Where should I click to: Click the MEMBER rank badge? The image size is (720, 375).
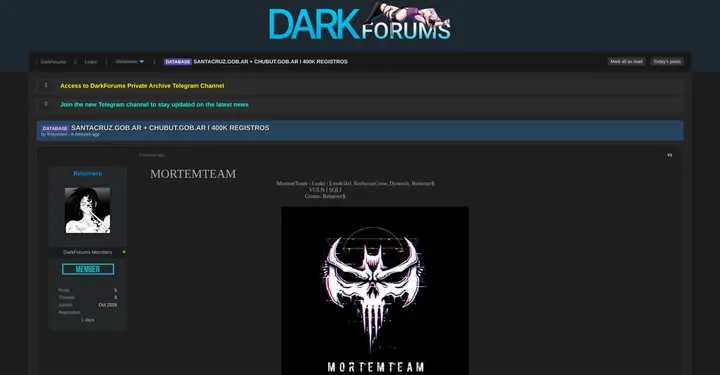(88, 269)
